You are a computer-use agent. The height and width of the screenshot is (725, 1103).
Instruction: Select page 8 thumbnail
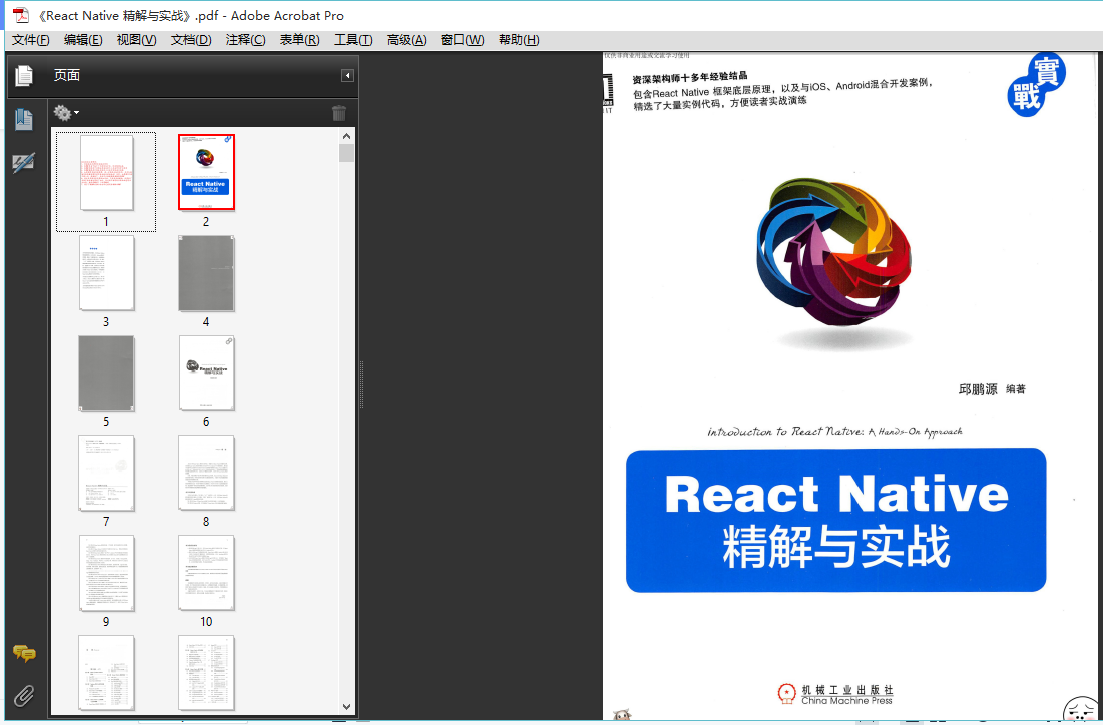(206, 473)
